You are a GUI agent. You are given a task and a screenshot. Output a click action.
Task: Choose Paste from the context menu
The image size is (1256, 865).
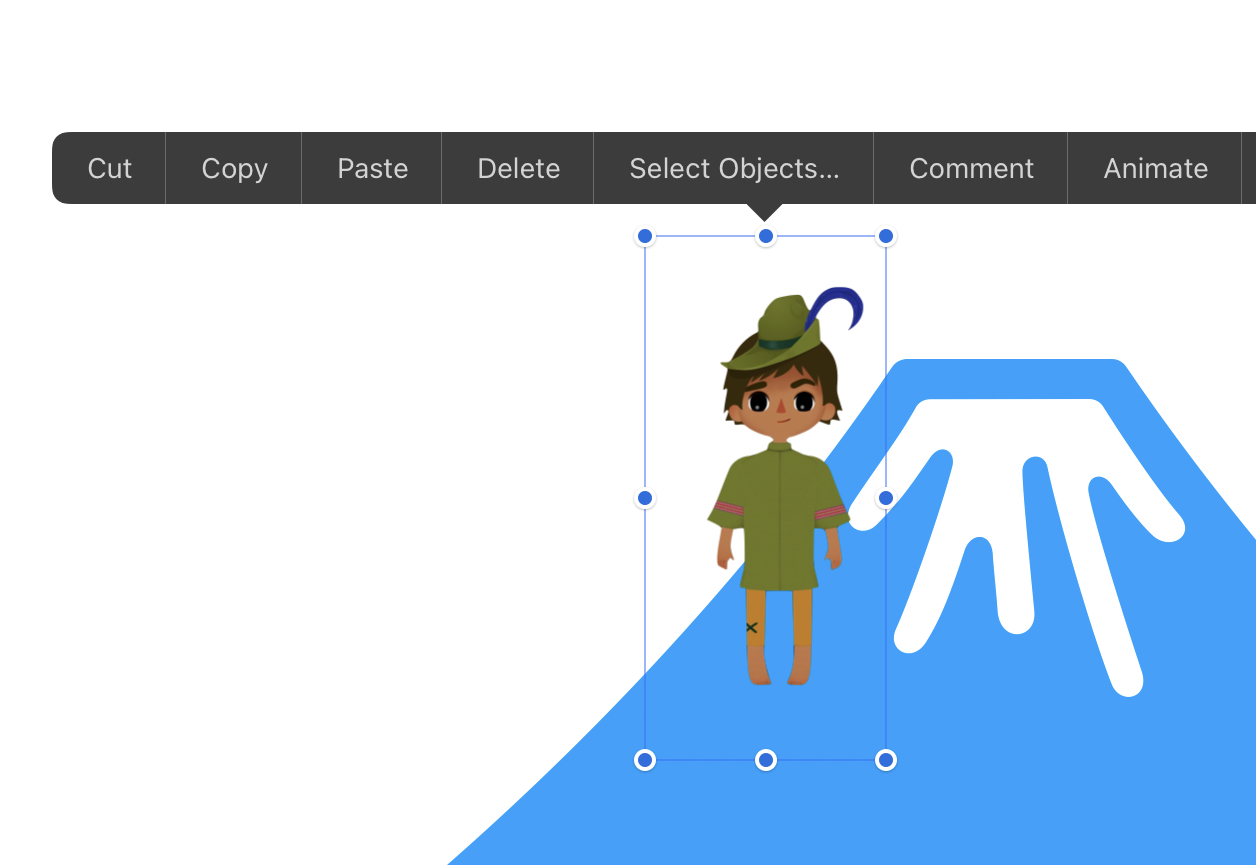point(372,168)
